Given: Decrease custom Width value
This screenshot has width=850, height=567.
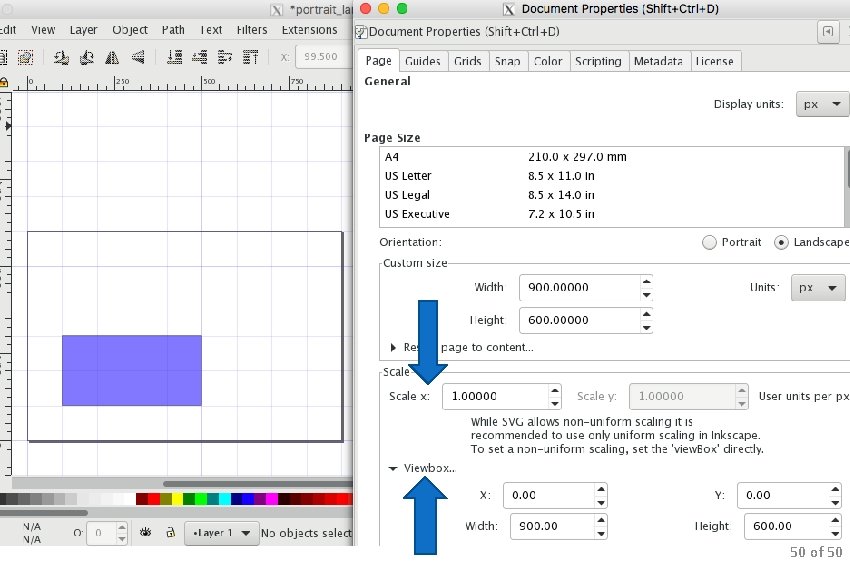Looking at the screenshot, I should (x=646, y=294).
